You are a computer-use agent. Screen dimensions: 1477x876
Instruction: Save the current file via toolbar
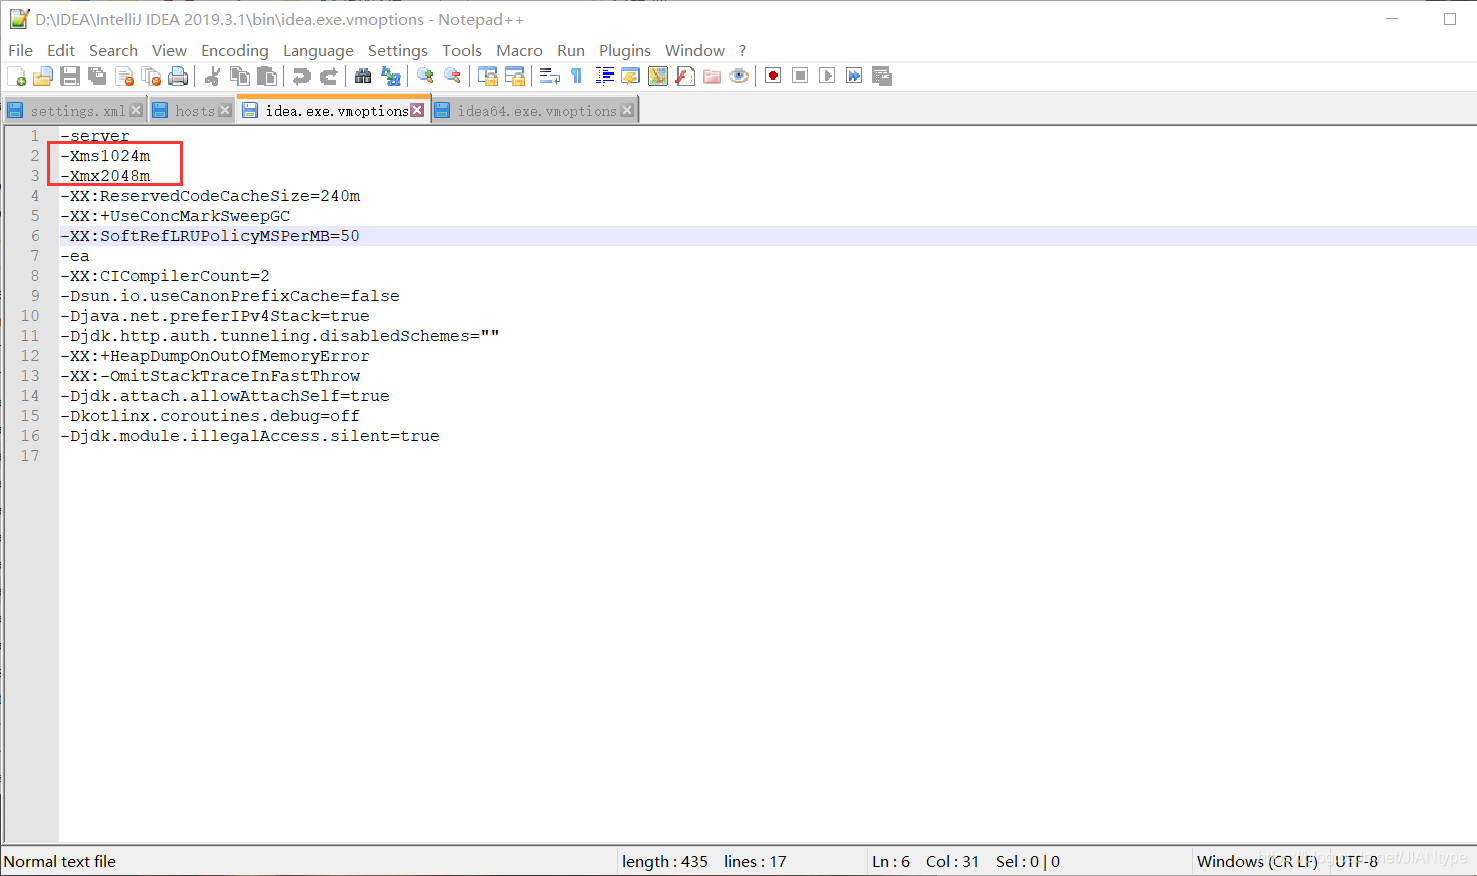click(70, 76)
